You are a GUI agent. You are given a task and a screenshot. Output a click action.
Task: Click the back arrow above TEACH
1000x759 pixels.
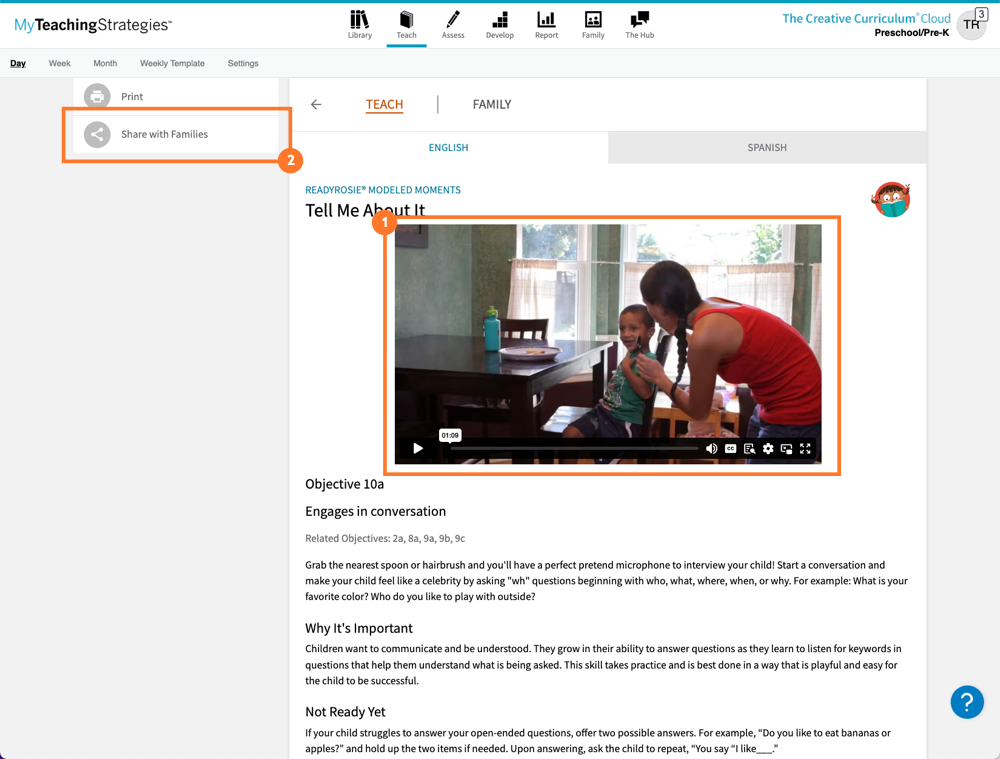coord(317,104)
